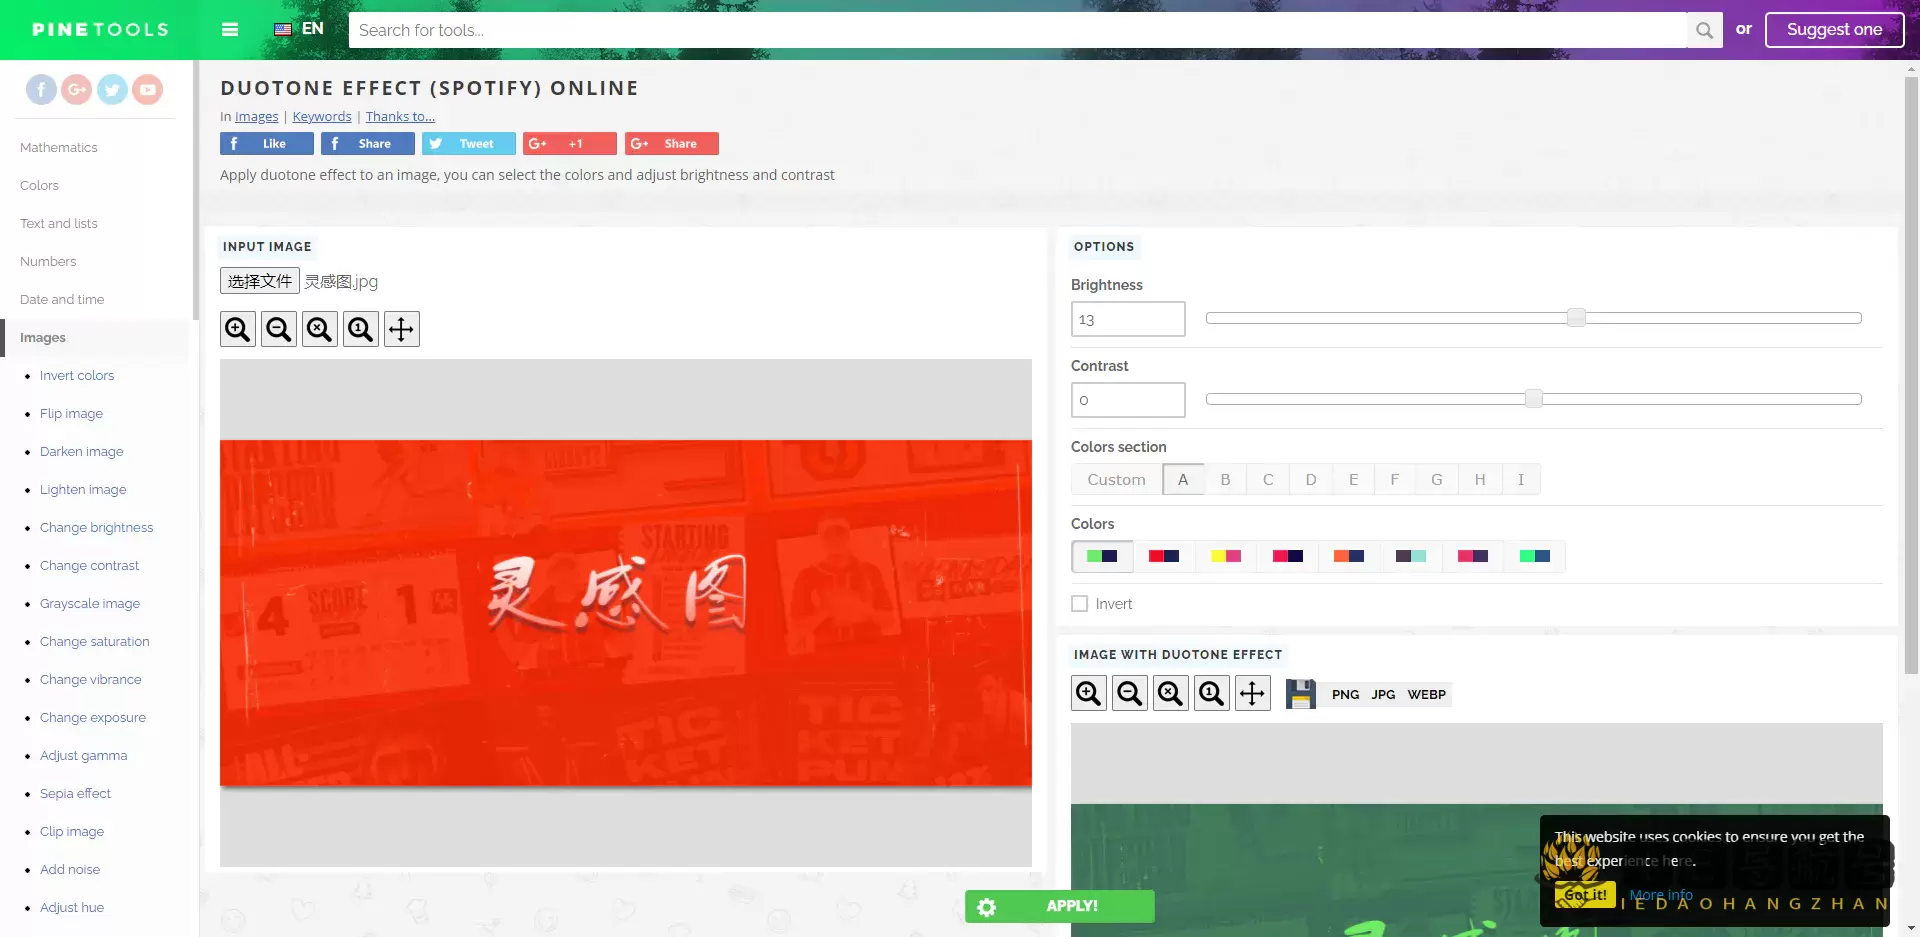Viewport: 1920px width, 937px height.
Task: Click the search magnifier icon
Action: 1704,30
